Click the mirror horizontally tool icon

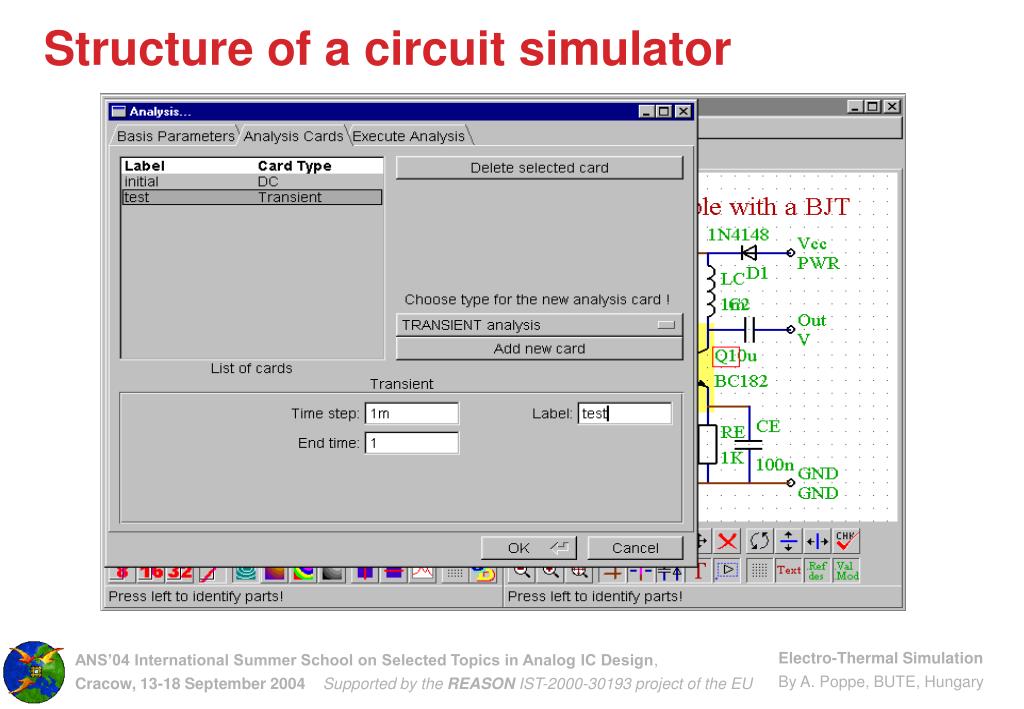point(817,541)
